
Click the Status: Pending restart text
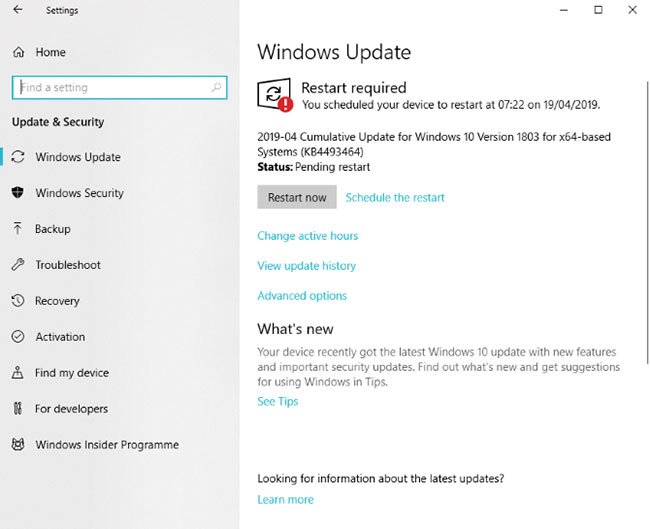(313, 167)
